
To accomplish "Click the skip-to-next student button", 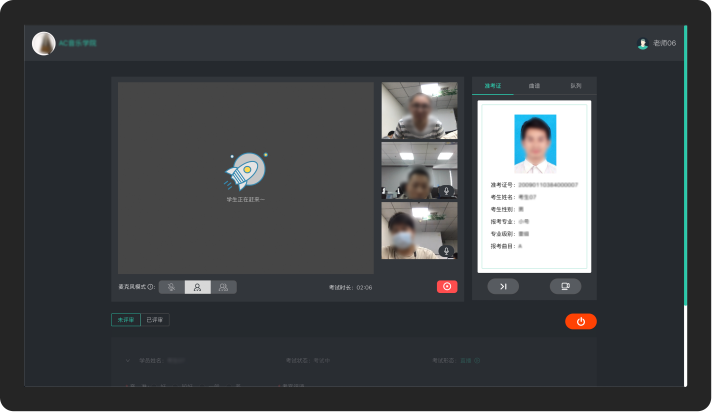I will pos(503,286).
